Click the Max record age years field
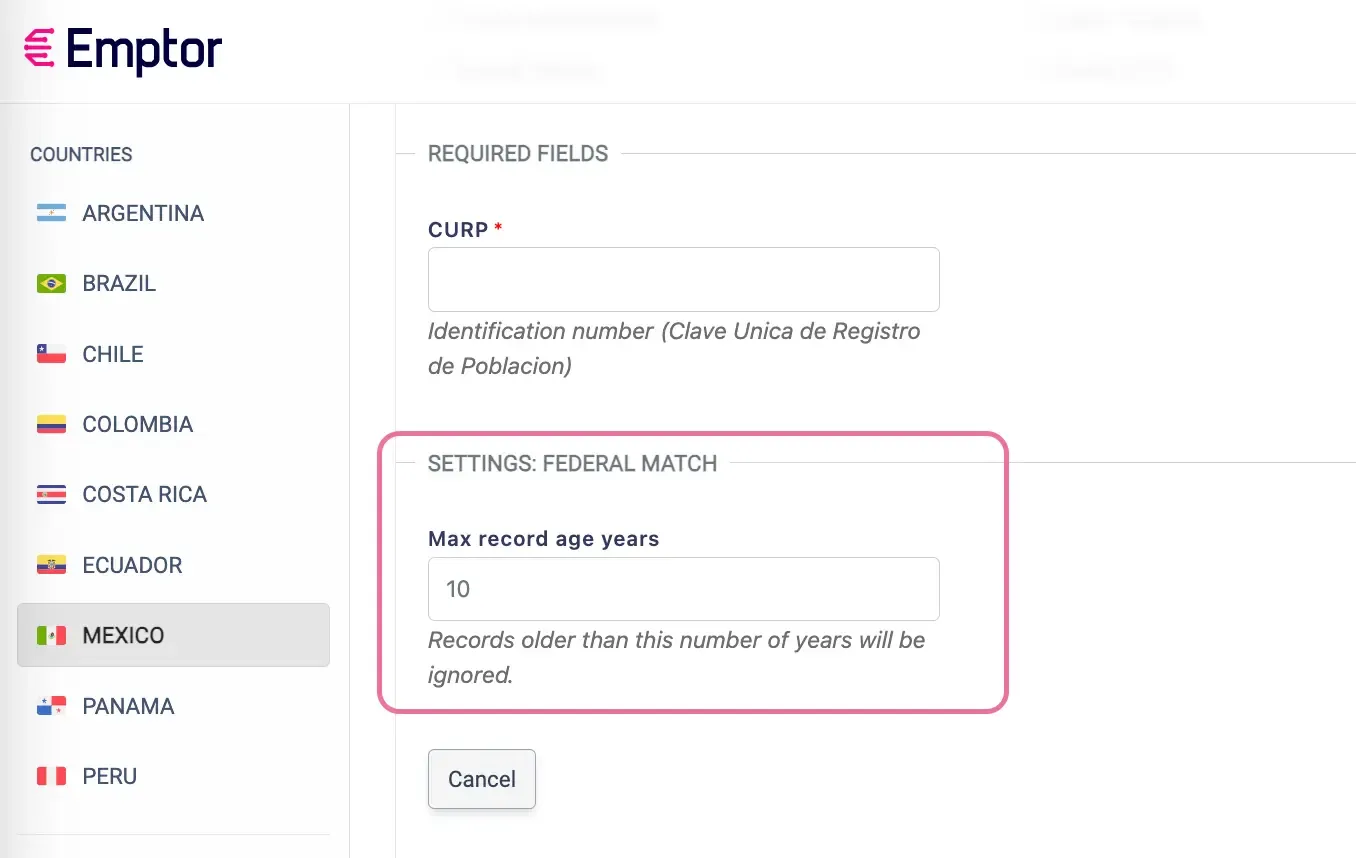The height and width of the screenshot is (858, 1356). pyautogui.click(x=683, y=589)
